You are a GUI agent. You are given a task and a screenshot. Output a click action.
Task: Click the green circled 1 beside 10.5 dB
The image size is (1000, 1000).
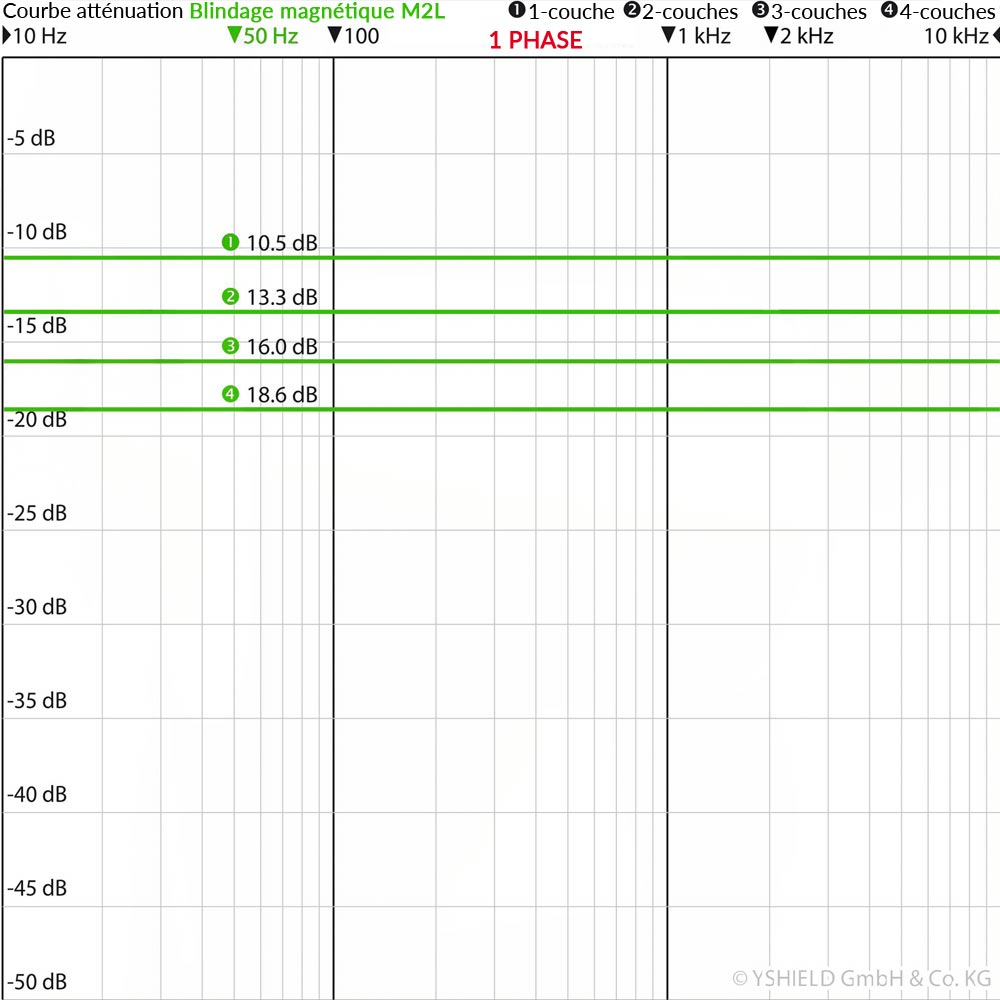coord(230,242)
